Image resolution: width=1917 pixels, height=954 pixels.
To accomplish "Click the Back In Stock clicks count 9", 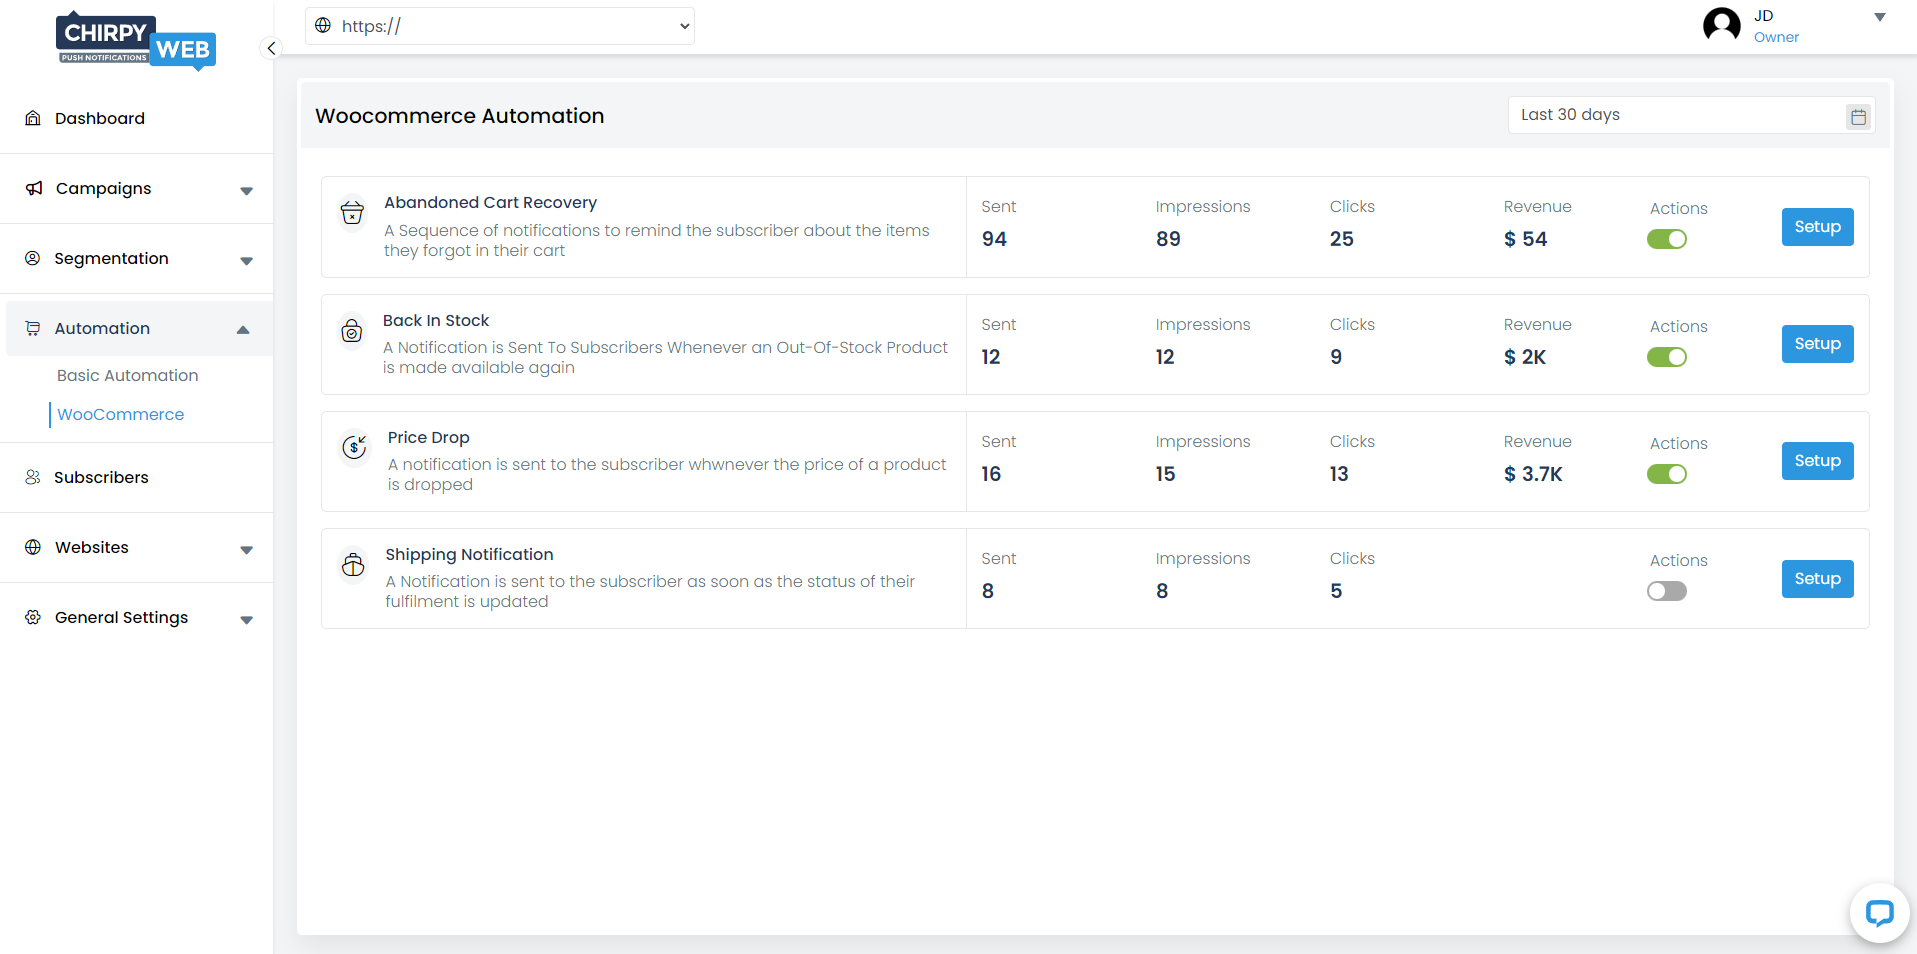I will coord(1336,357).
